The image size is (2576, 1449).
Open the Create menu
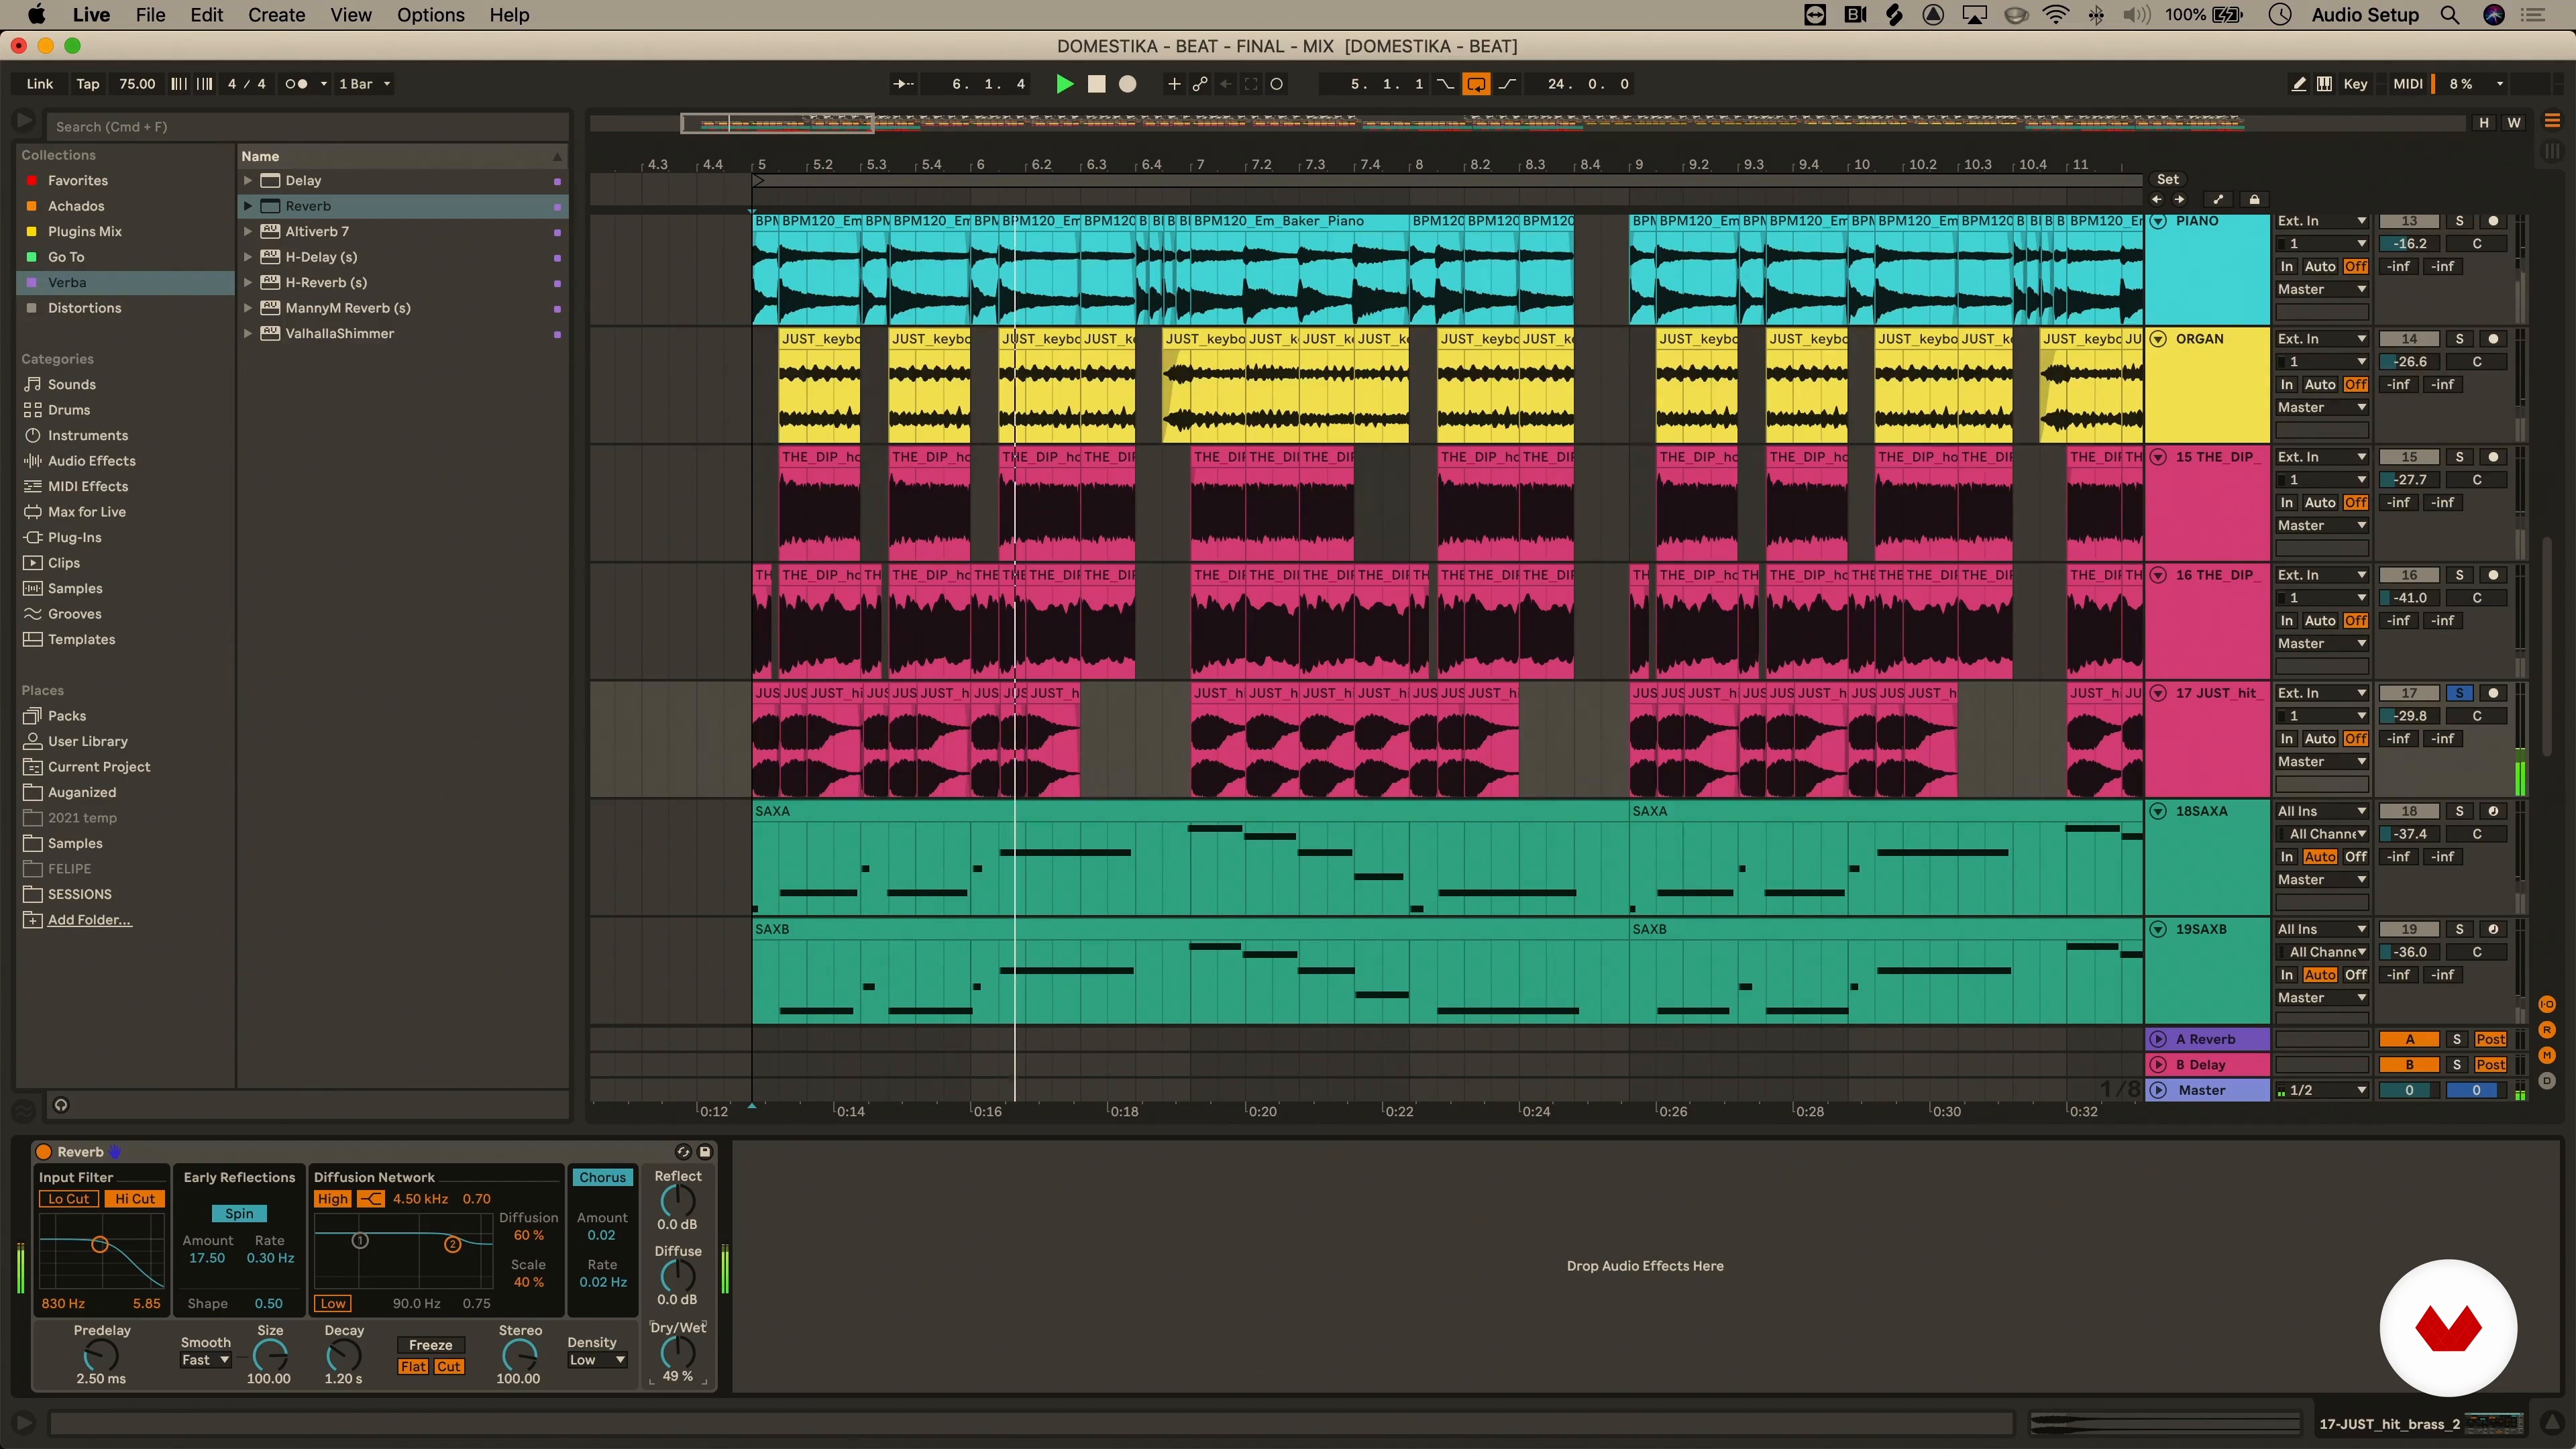276,15
